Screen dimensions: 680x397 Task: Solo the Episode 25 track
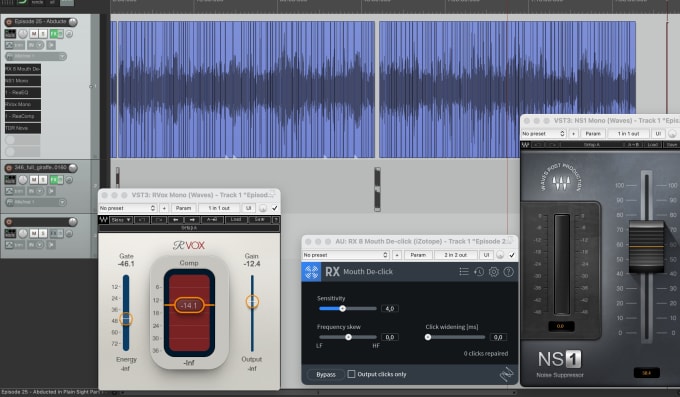pyautogui.click(x=43, y=33)
